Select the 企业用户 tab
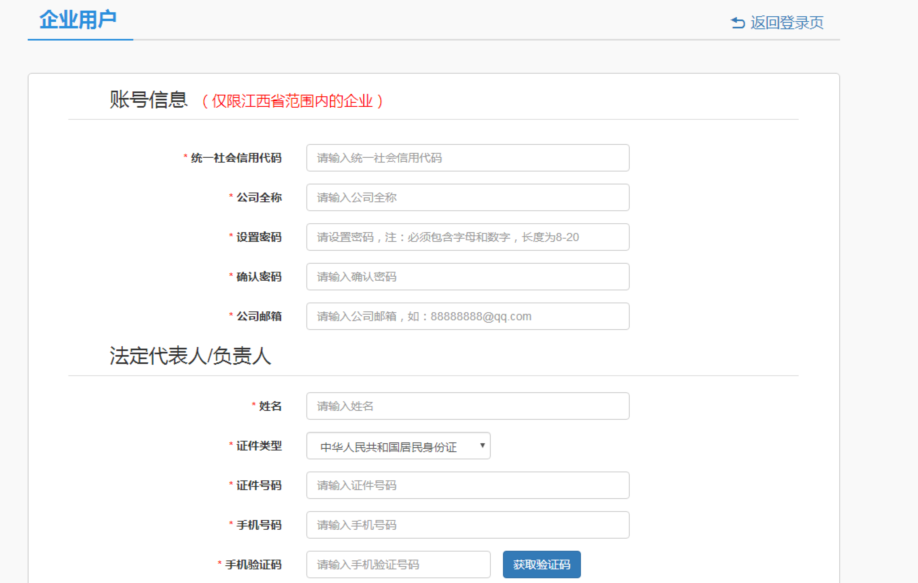The width and height of the screenshot is (918, 583). click(x=79, y=20)
